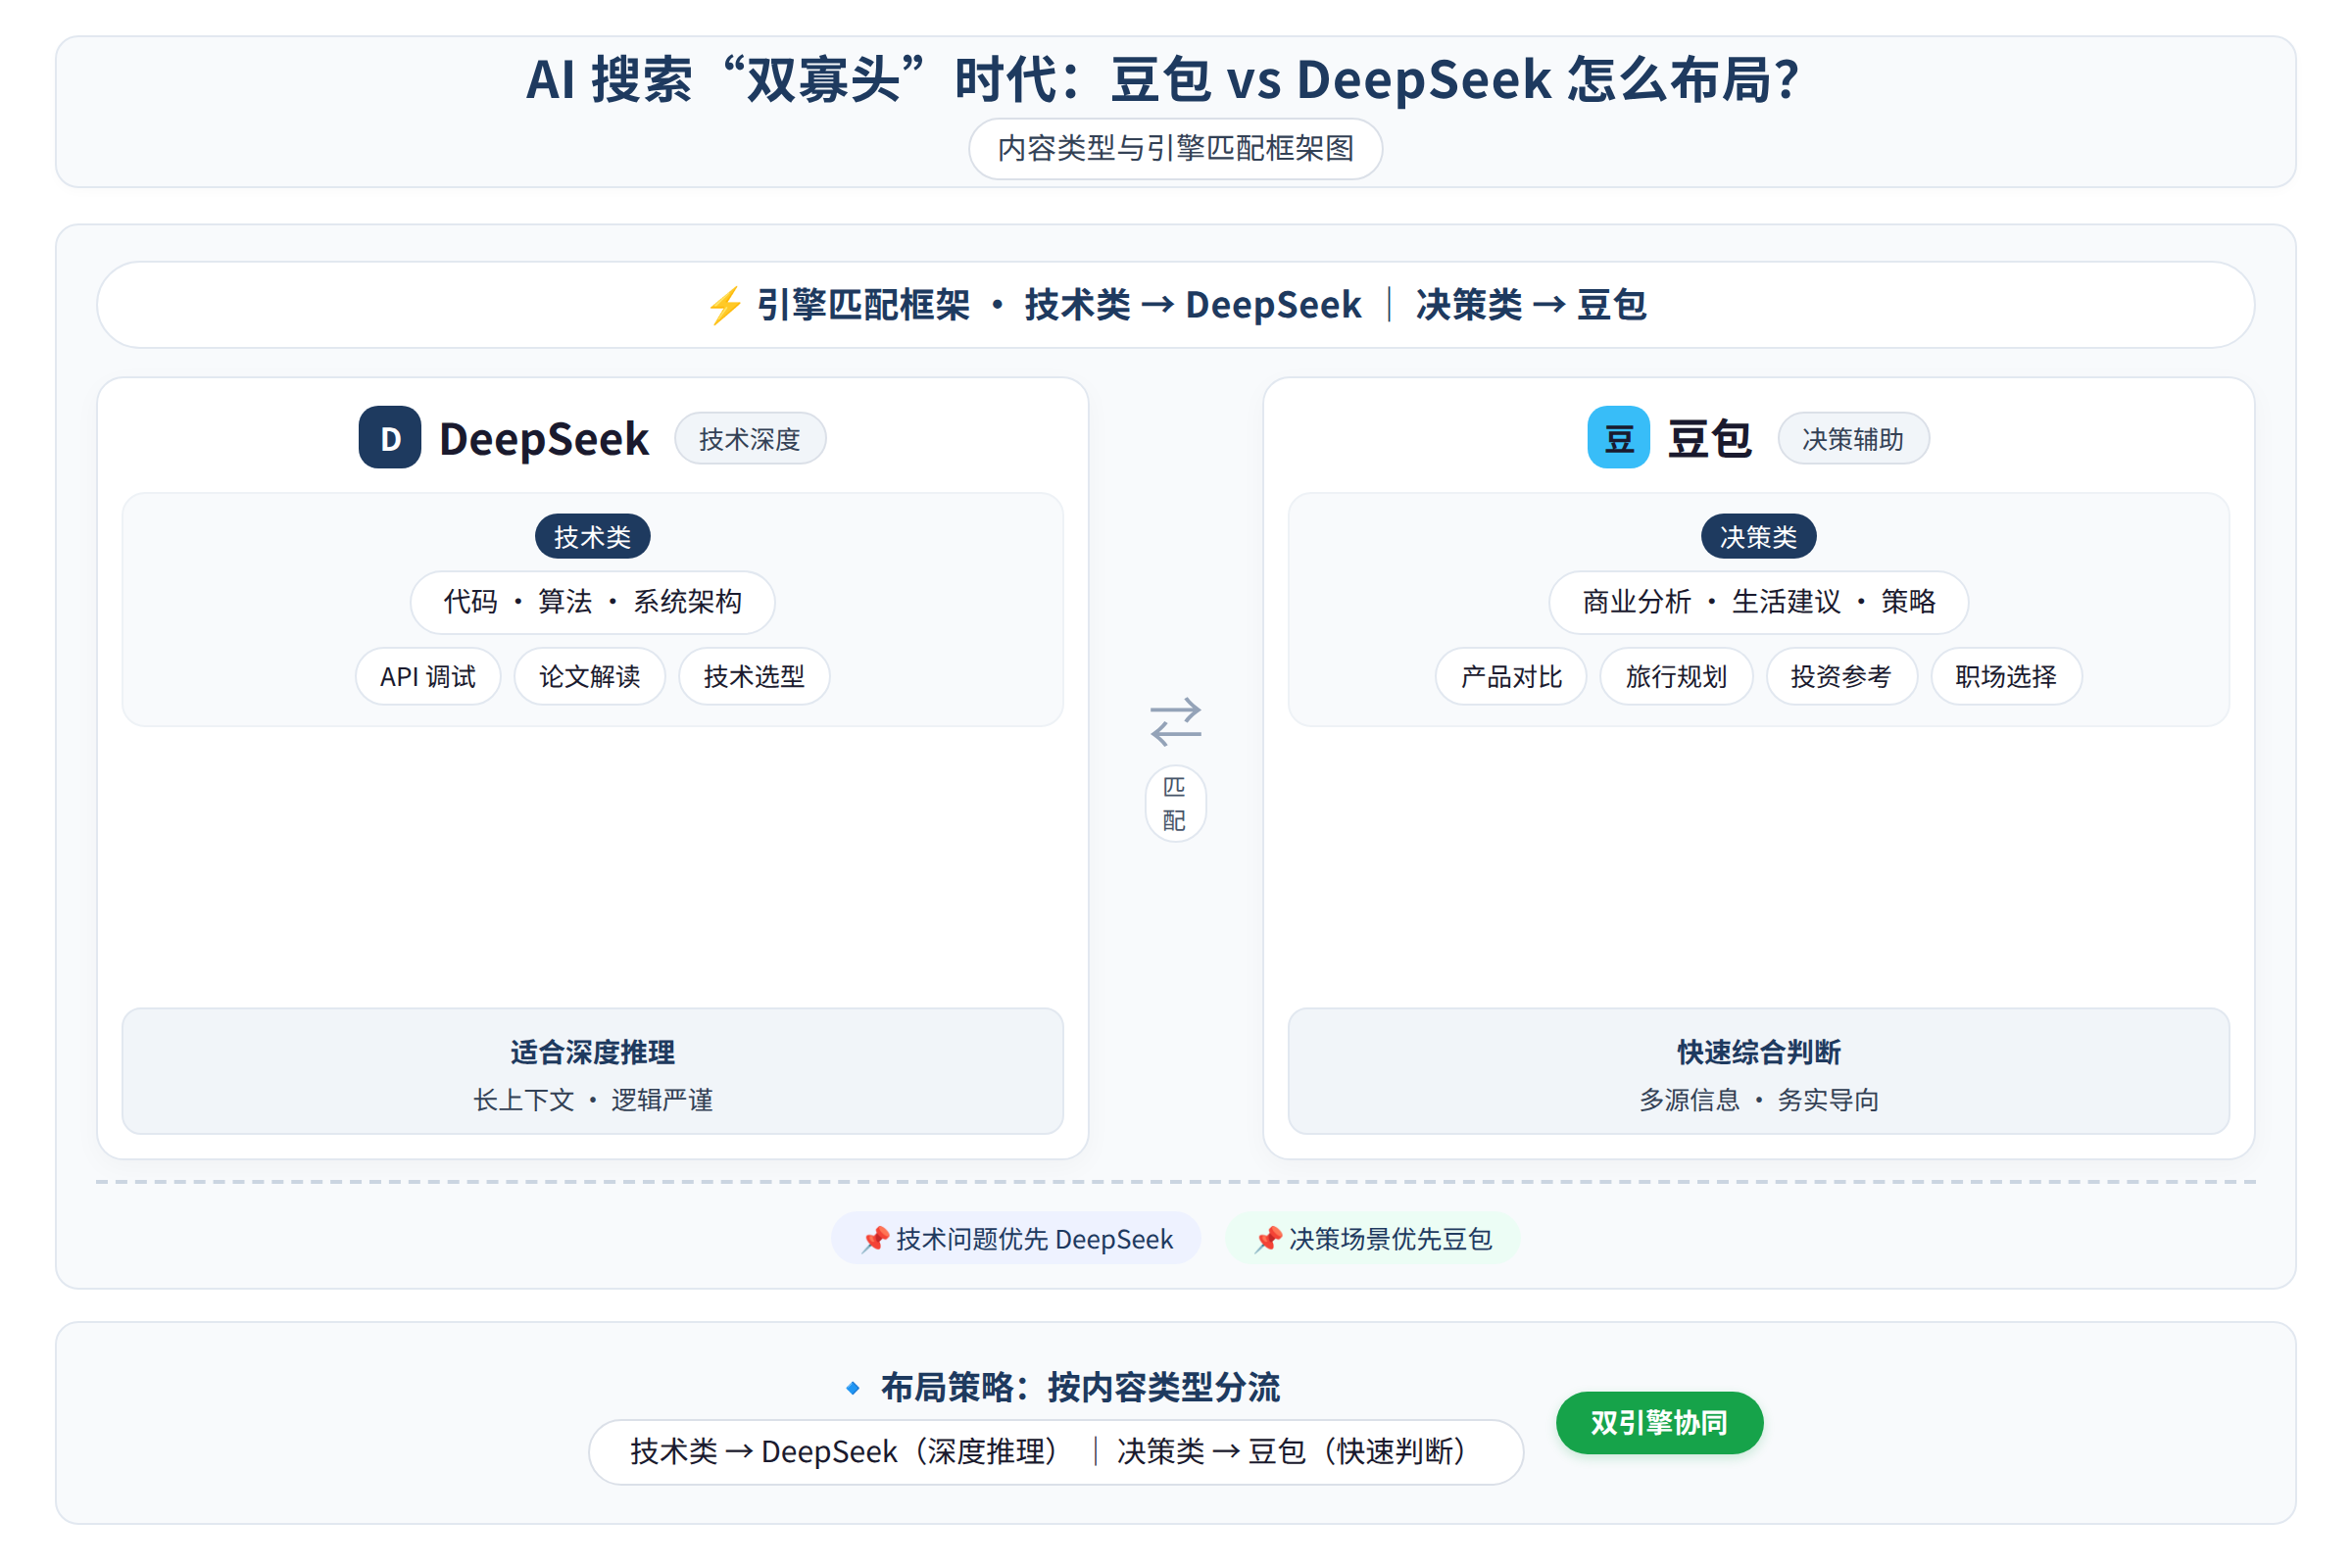Viewport: 2352px width, 1568px height.
Task: Select the 技术深度 badge next to DeepSeek
Action: click(x=750, y=439)
